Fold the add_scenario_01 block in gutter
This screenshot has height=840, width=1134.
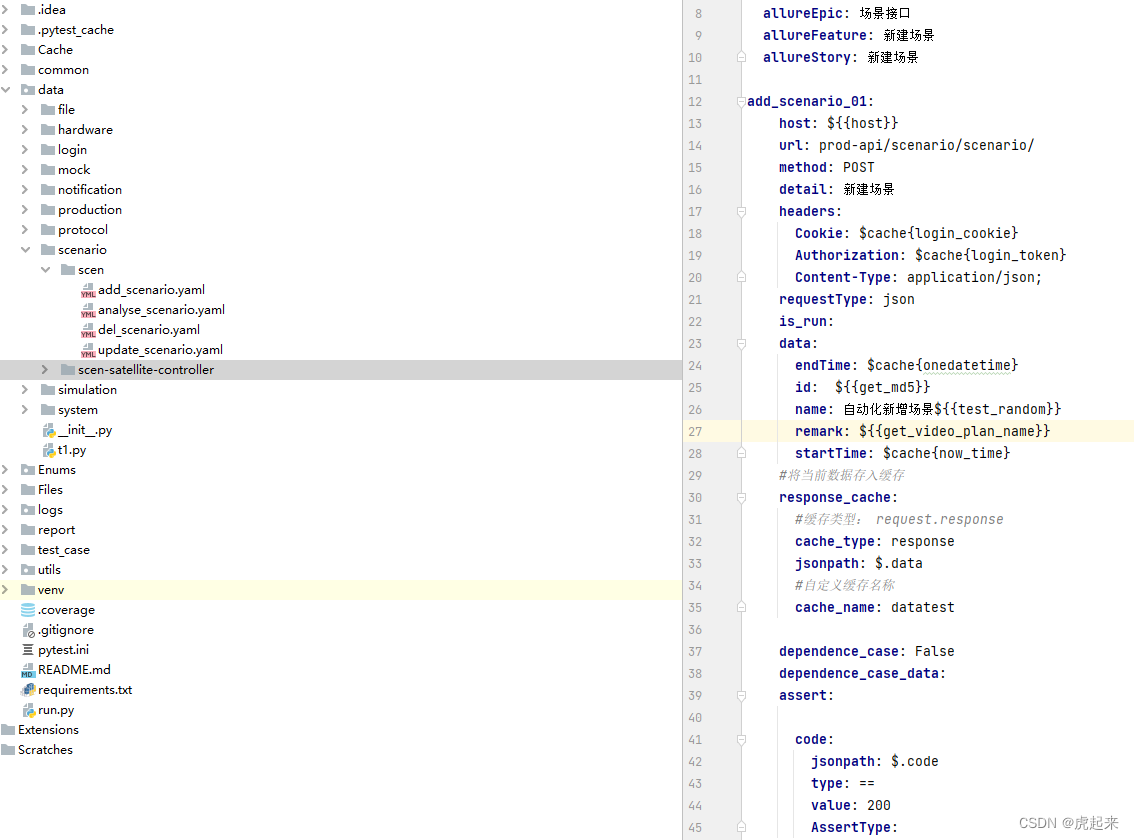tap(741, 102)
